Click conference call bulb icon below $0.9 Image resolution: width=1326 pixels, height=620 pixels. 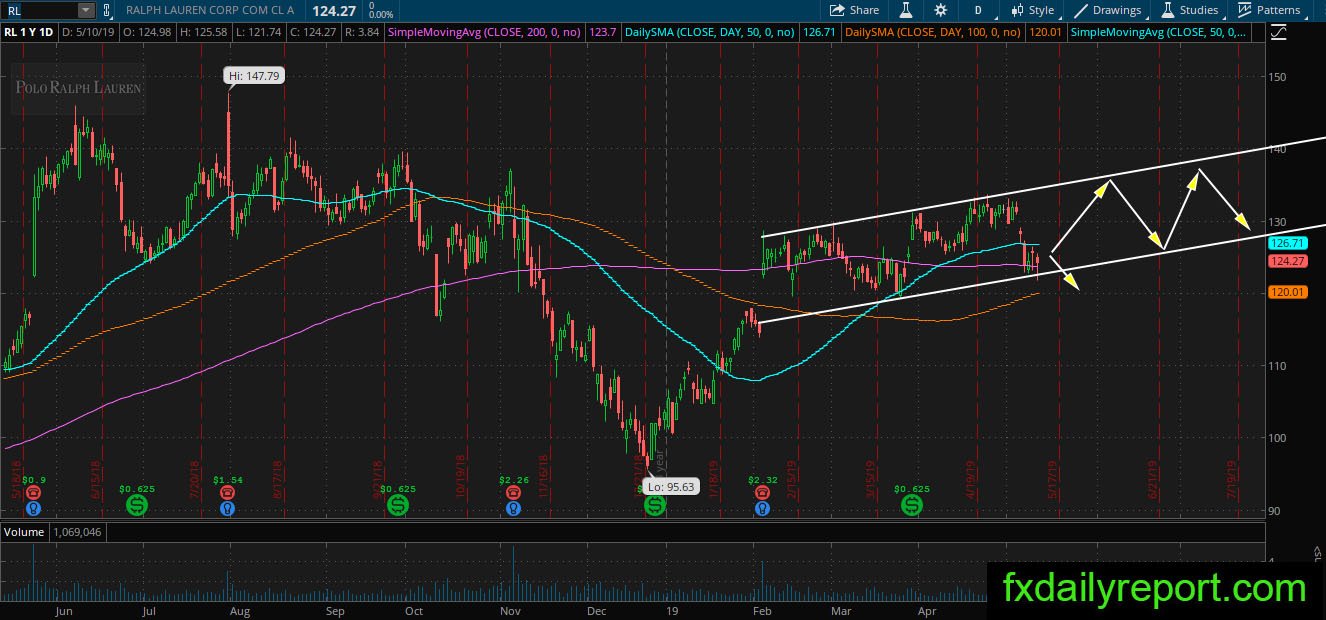coord(33,508)
